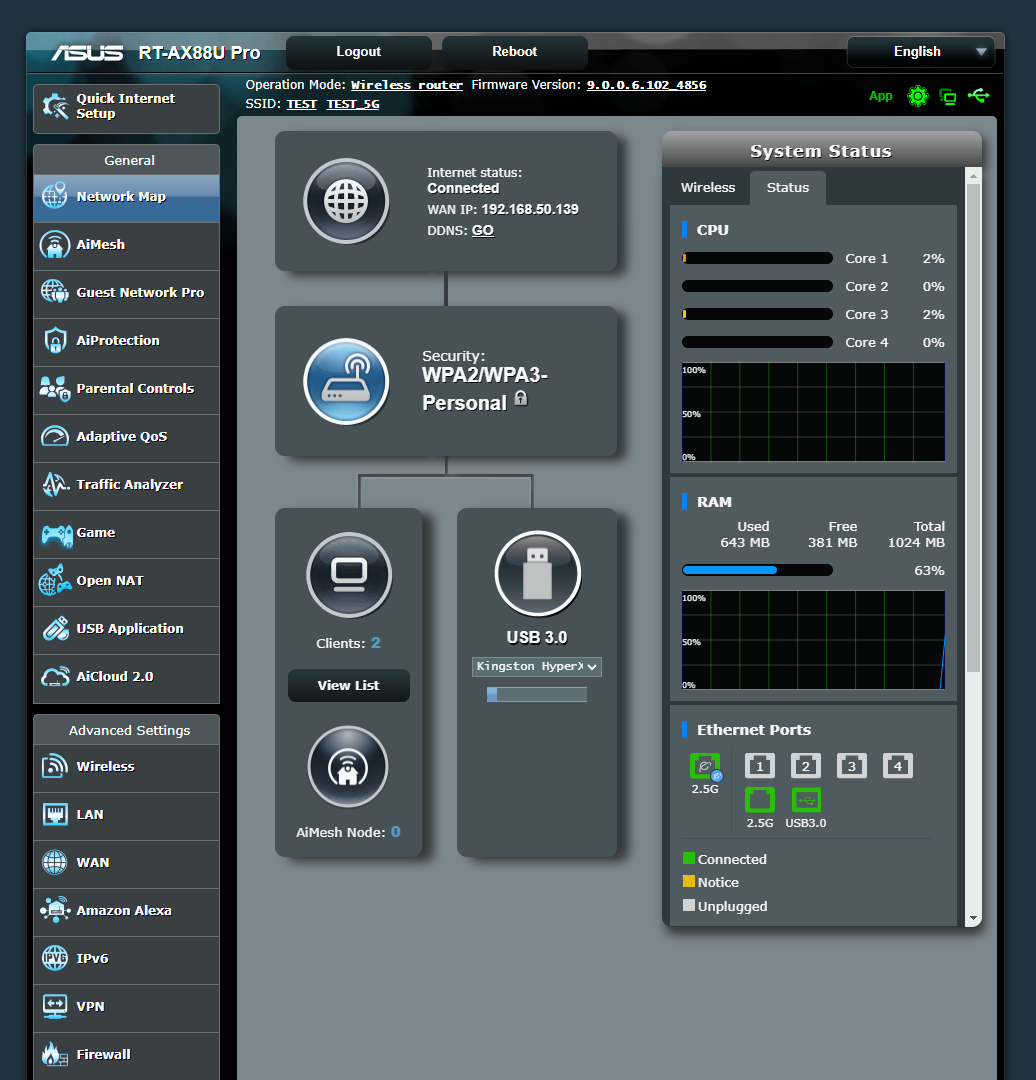Go to AiCloud 2.0 menu

126,678
